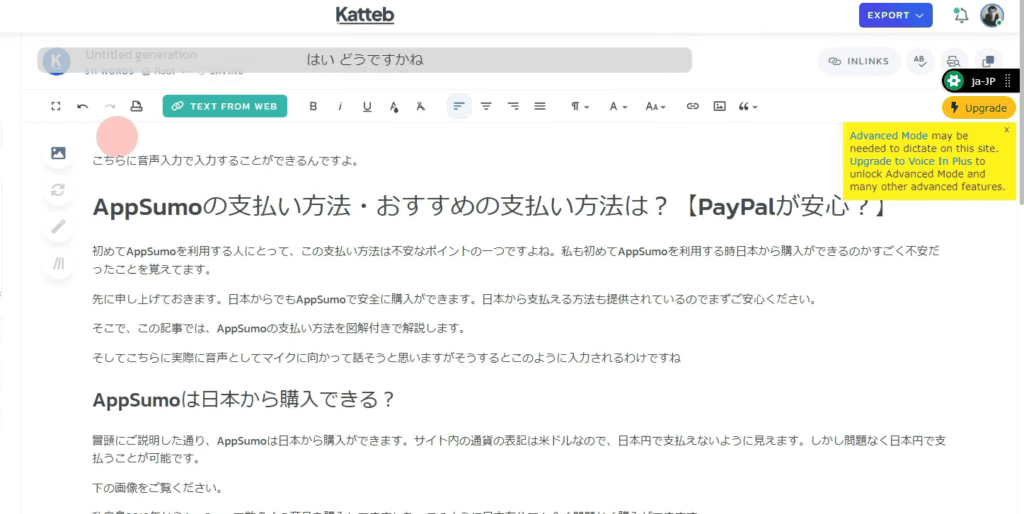Click the striped sidebar icon
The width and height of the screenshot is (1024, 514).
pos(58,263)
